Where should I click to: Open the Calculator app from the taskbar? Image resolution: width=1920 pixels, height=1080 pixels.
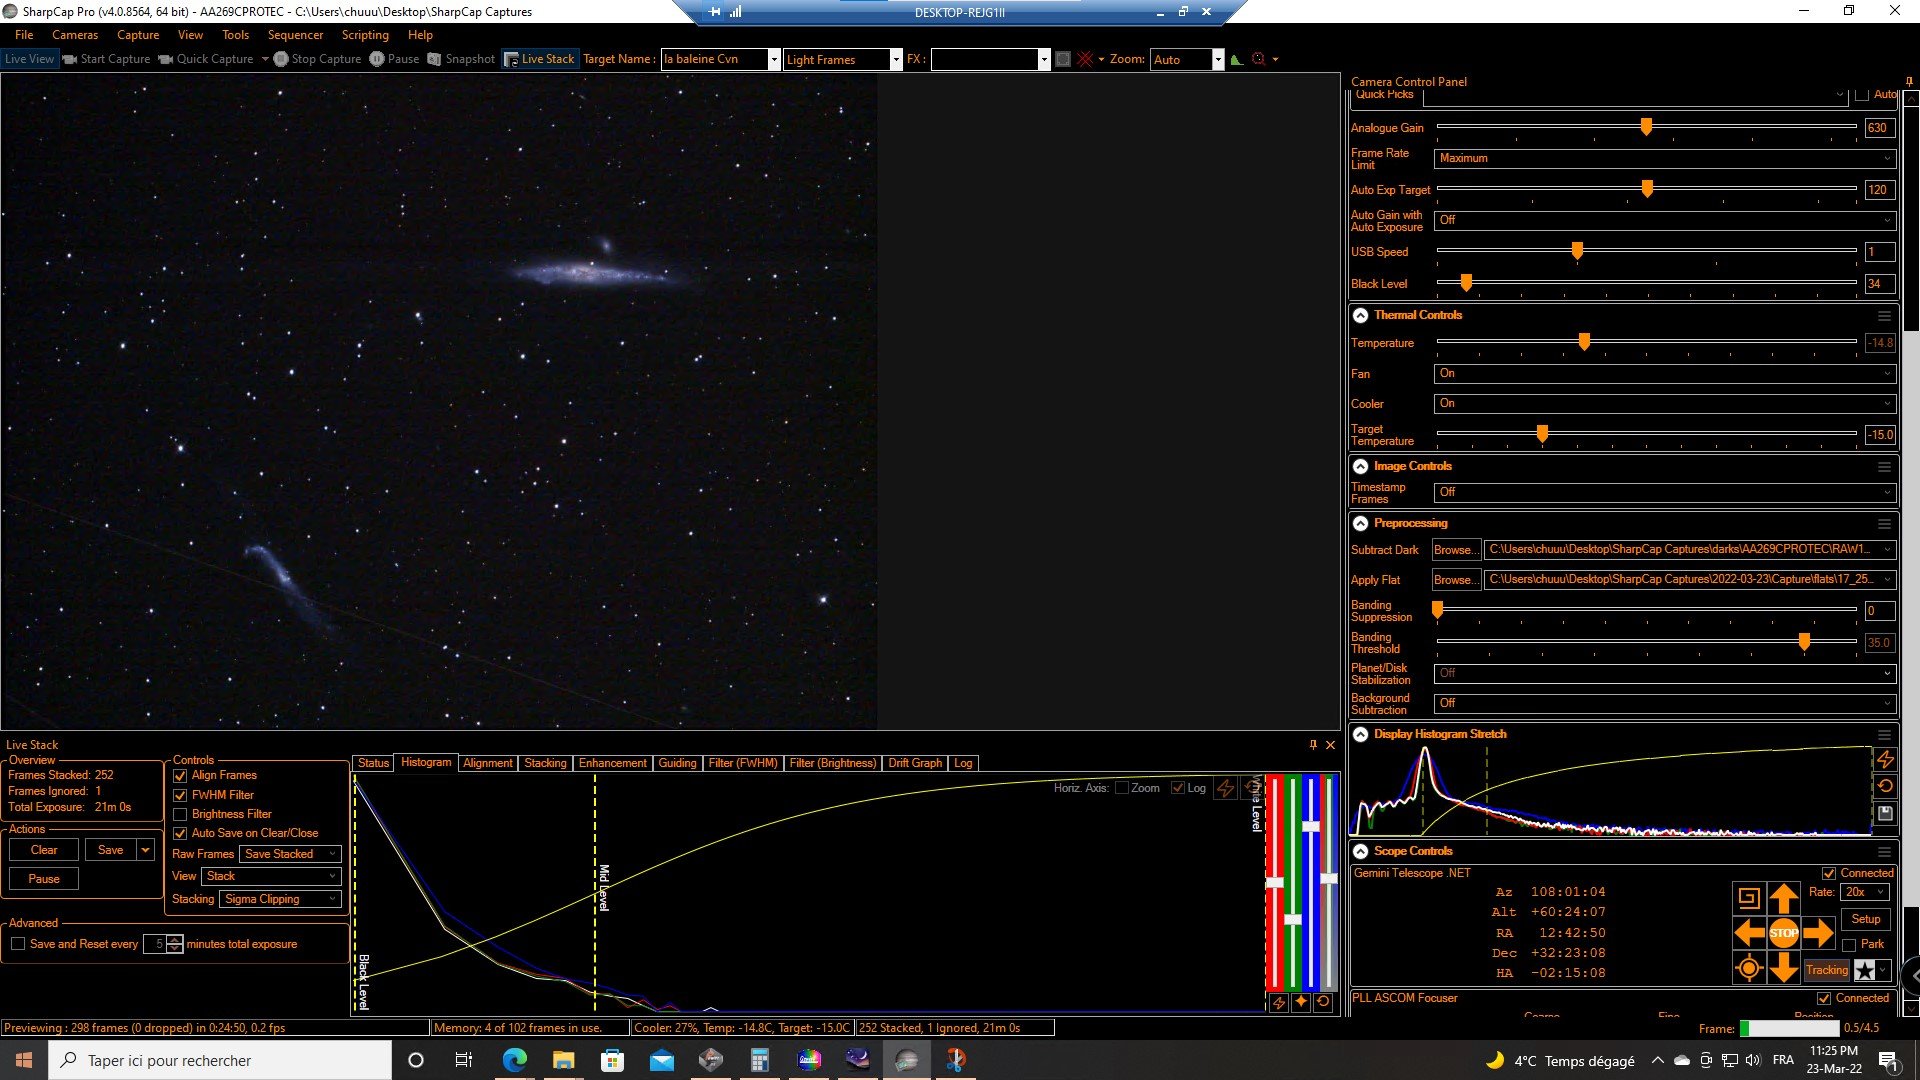tap(759, 1060)
